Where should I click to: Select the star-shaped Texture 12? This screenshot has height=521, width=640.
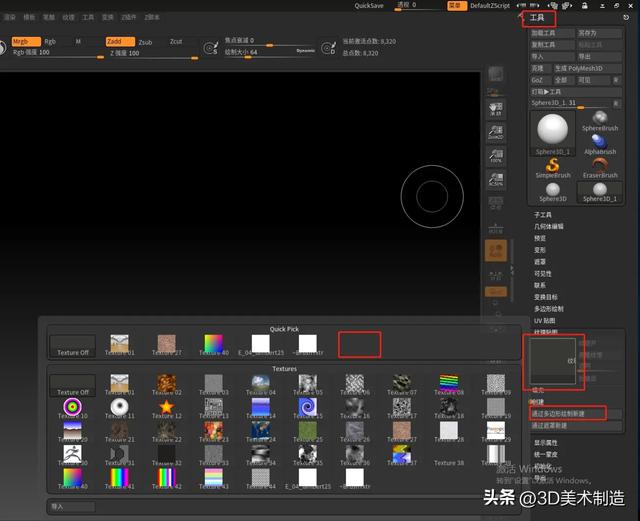click(165, 408)
